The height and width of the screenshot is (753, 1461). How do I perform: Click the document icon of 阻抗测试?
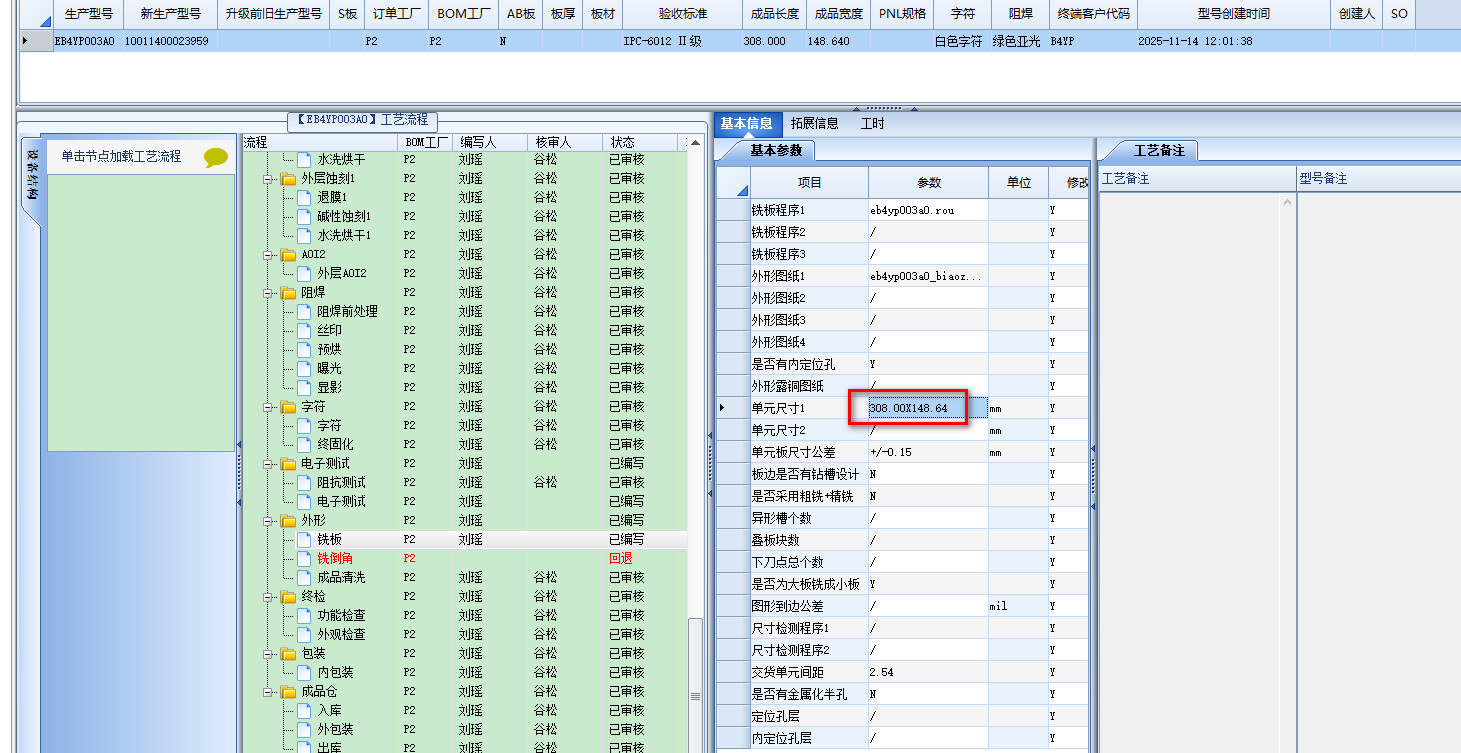(x=304, y=483)
